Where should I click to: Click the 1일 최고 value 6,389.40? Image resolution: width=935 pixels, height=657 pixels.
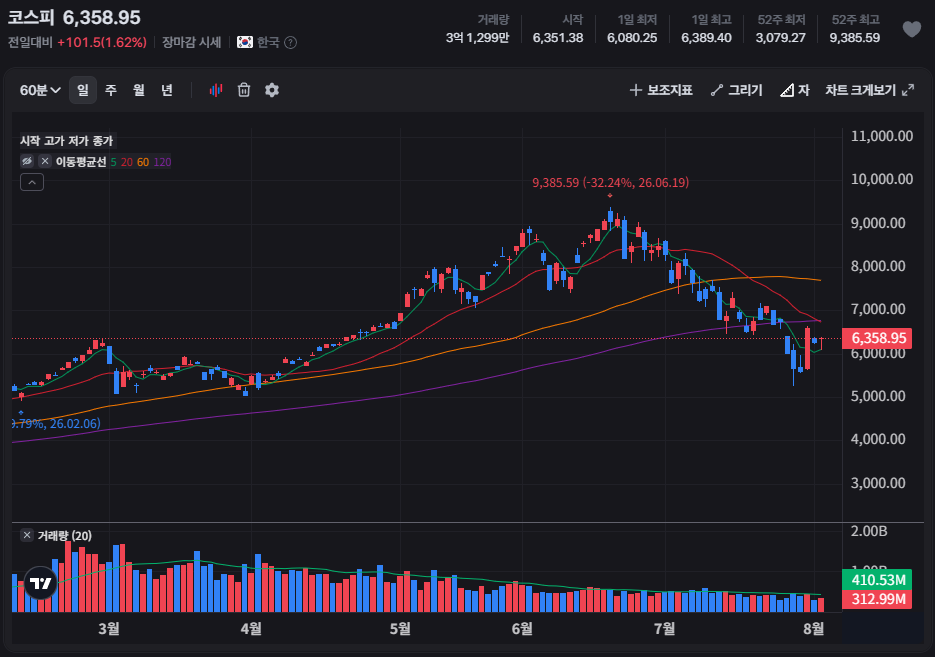tap(706, 38)
